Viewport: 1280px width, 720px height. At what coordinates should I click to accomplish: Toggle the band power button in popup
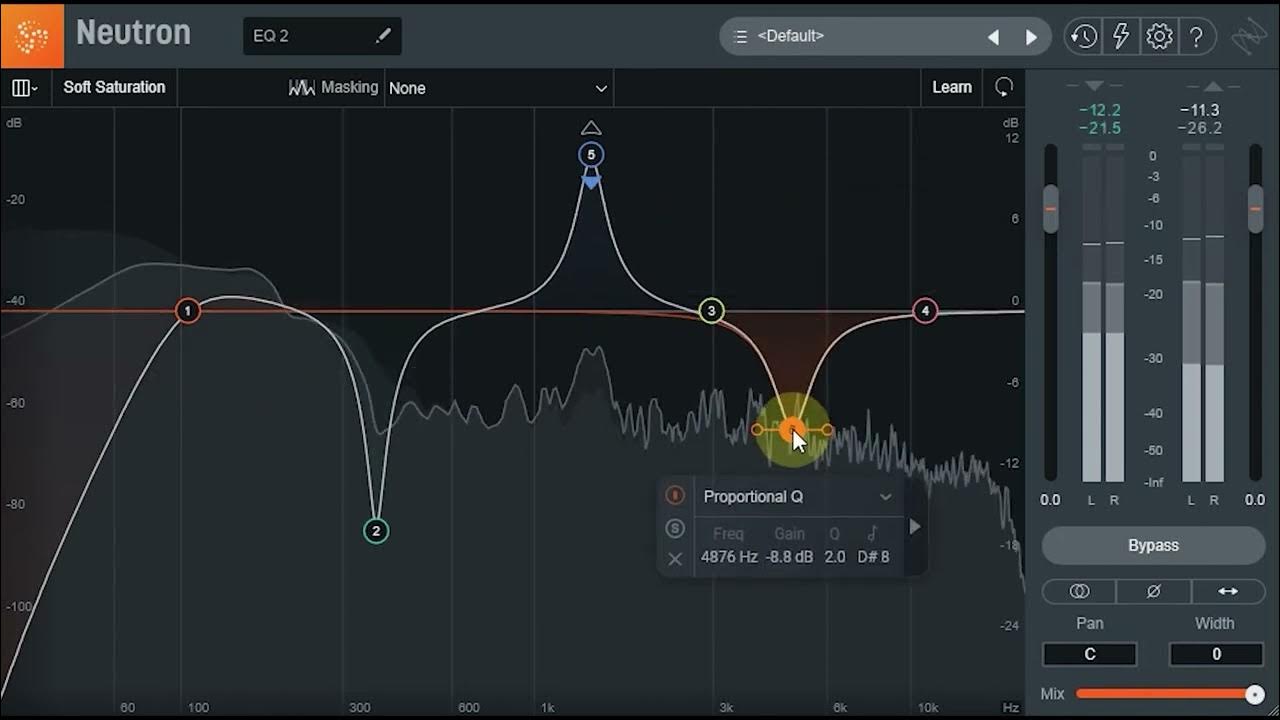(675, 496)
